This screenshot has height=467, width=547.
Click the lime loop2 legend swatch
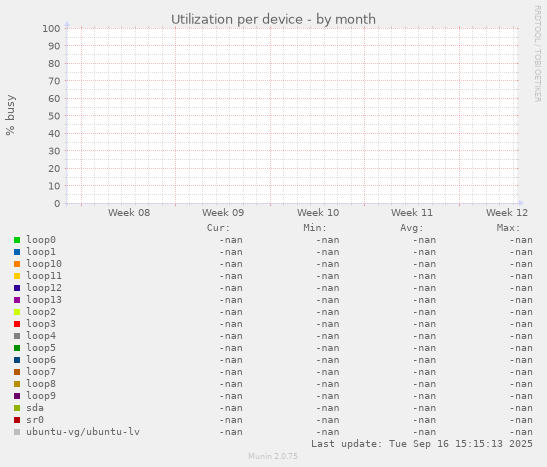[x=17, y=312]
